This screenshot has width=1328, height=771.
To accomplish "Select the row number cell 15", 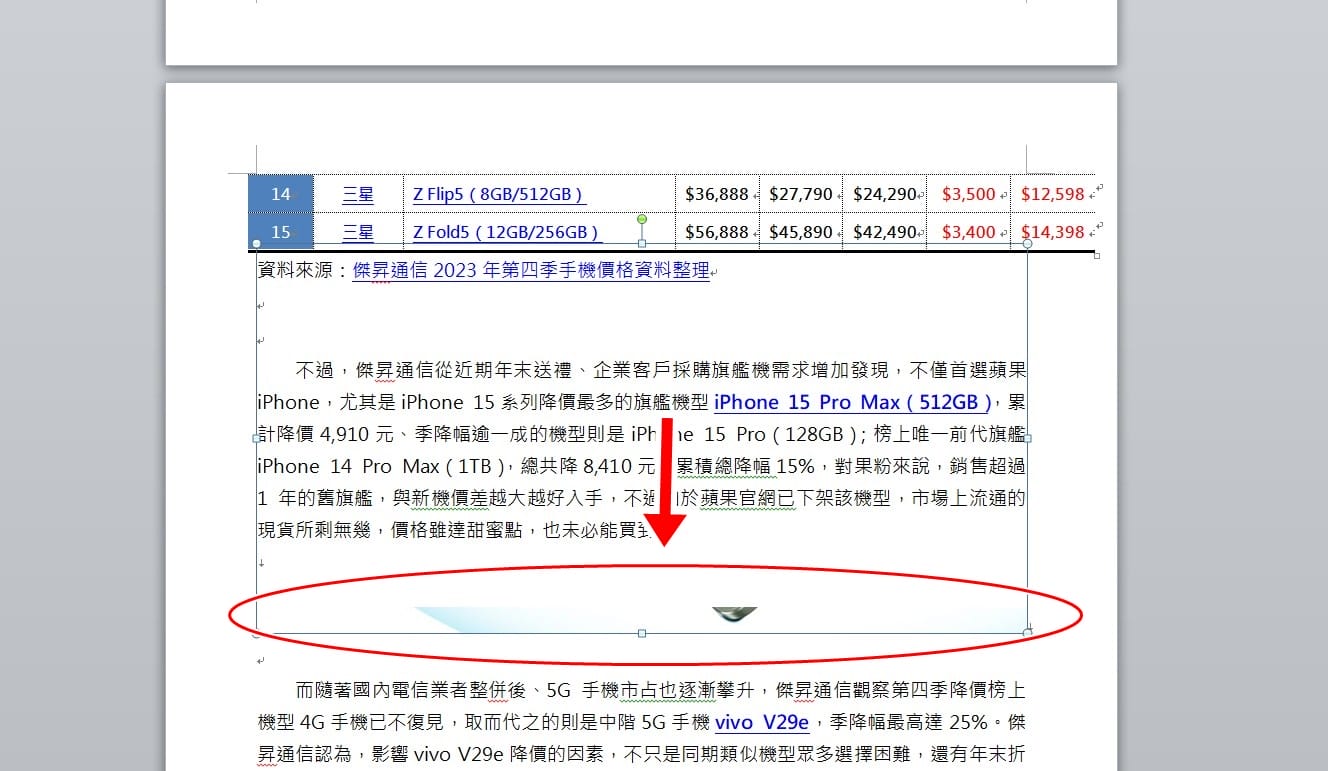I will (x=281, y=232).
